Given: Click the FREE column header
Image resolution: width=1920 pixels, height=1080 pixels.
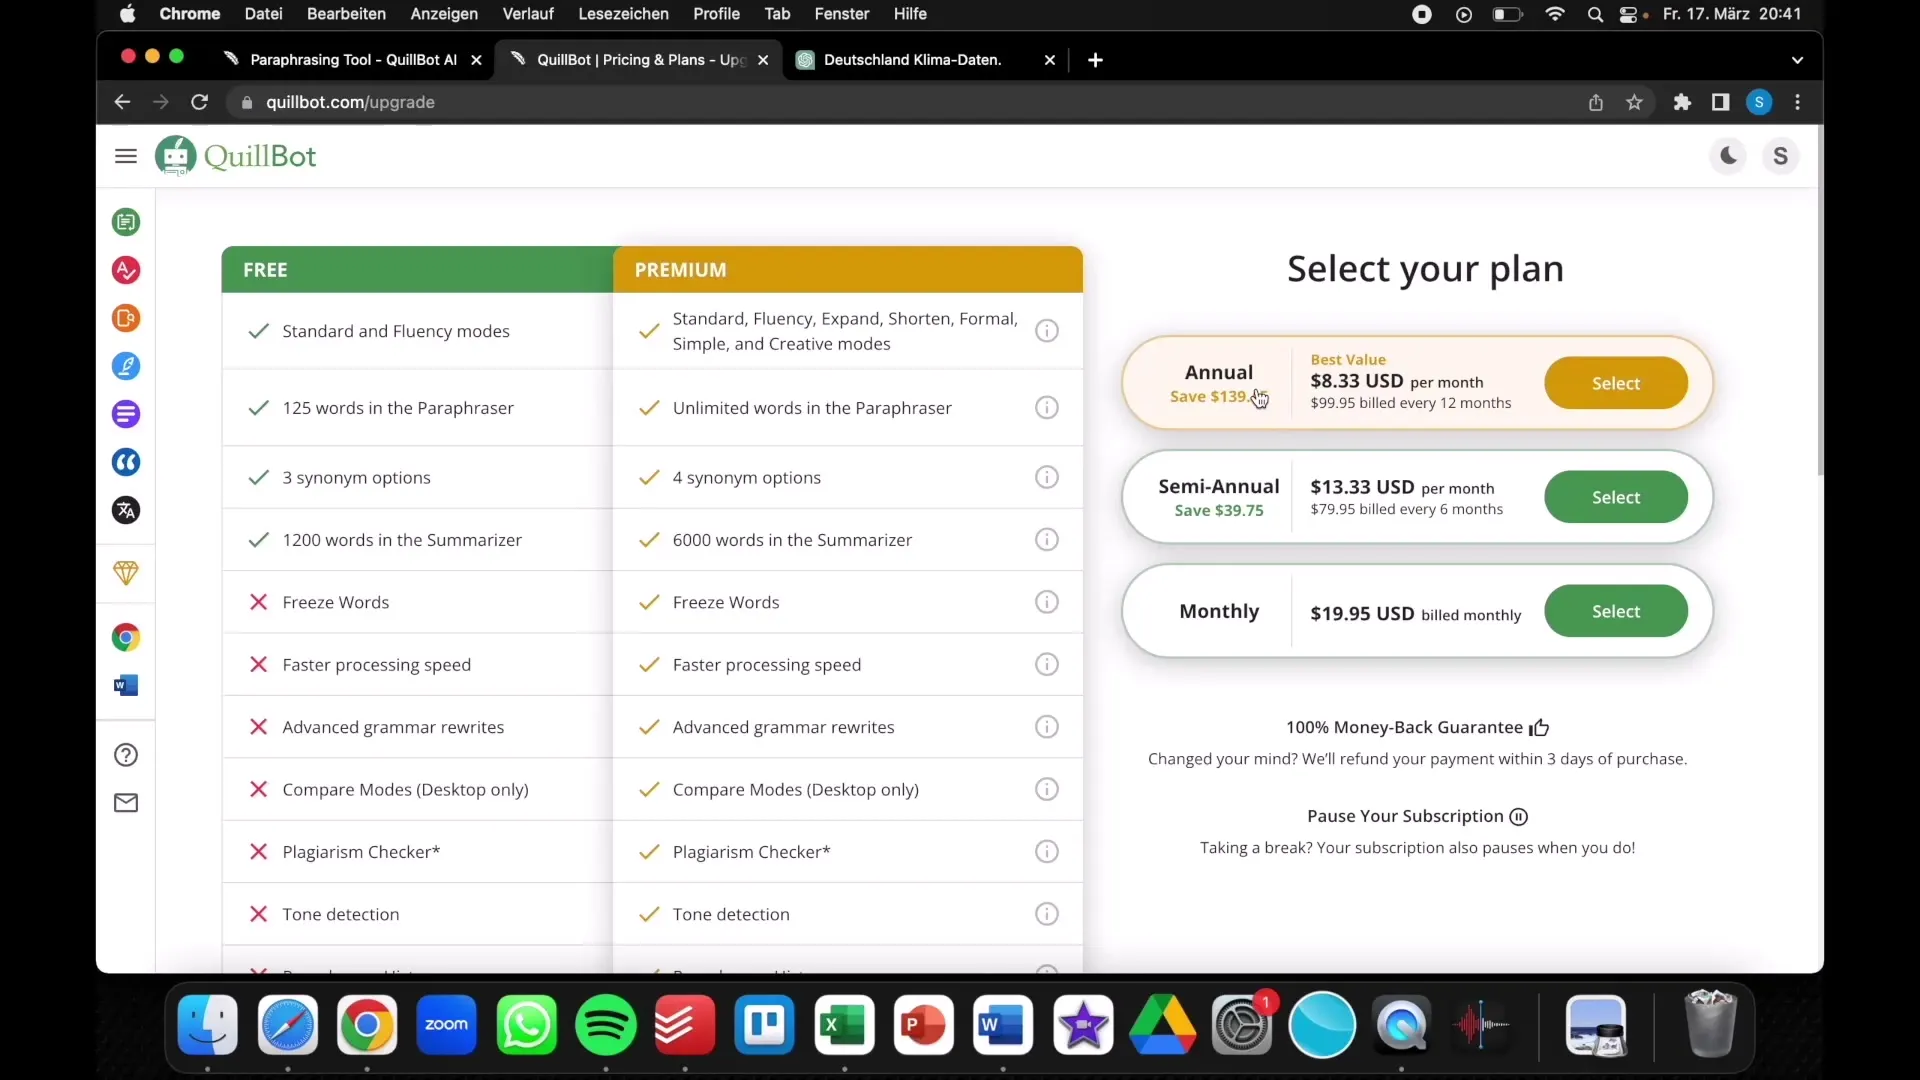Looking at the screenshot, I should [417, 270].
